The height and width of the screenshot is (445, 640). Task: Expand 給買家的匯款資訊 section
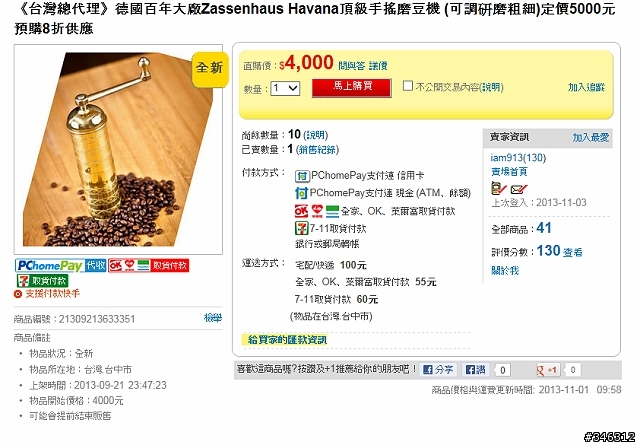pos(288,340)
